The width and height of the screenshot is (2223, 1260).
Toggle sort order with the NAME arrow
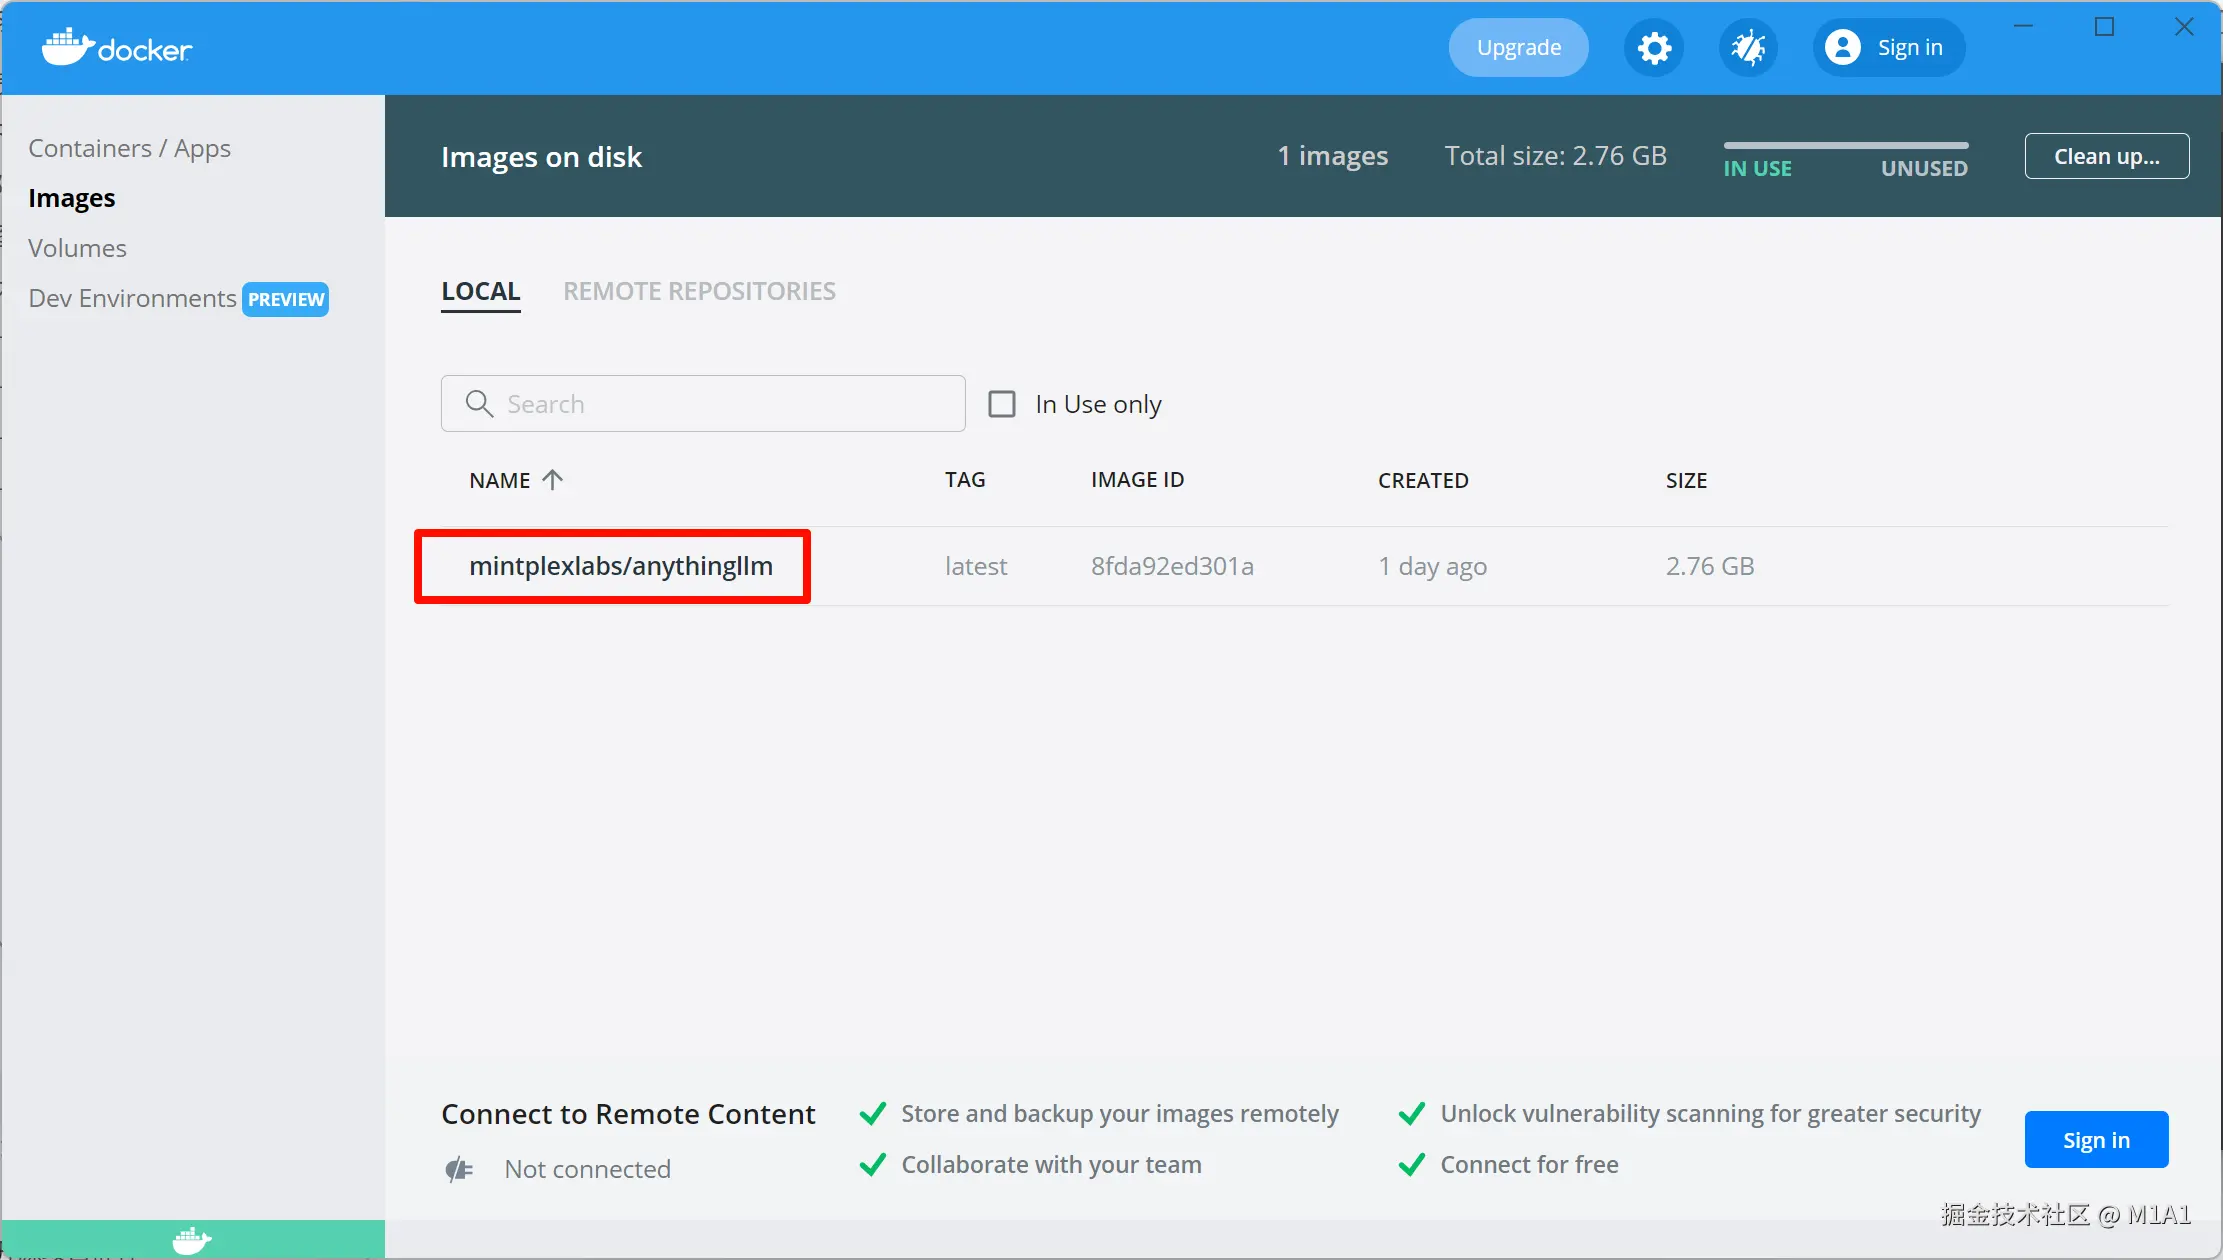point(553,480)
